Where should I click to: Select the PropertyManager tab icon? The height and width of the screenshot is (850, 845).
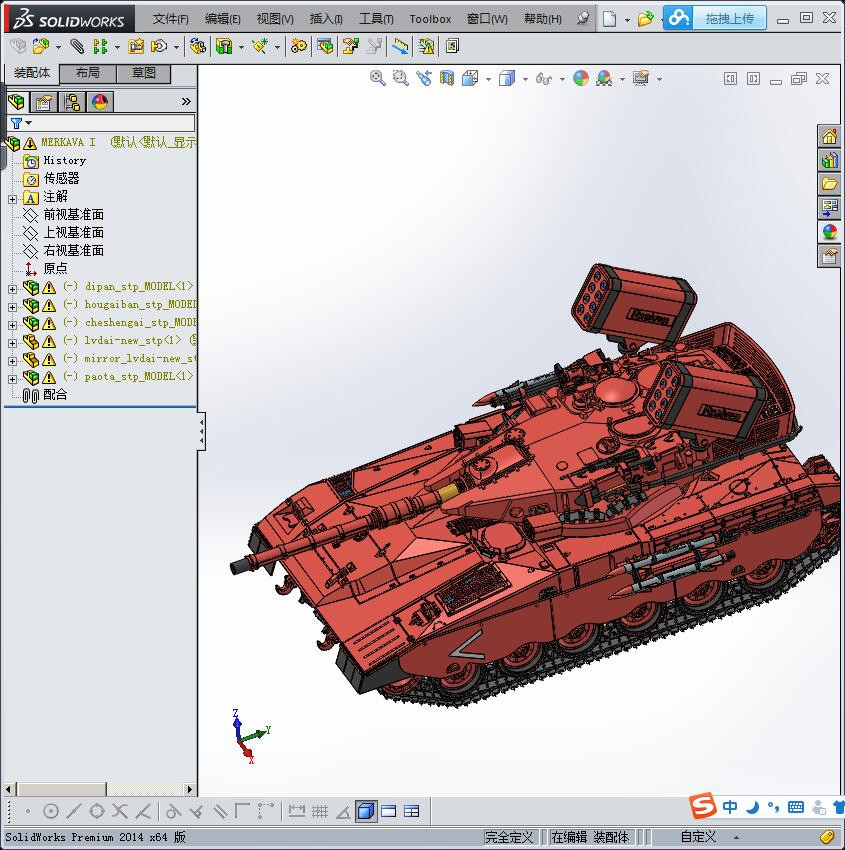43,102
